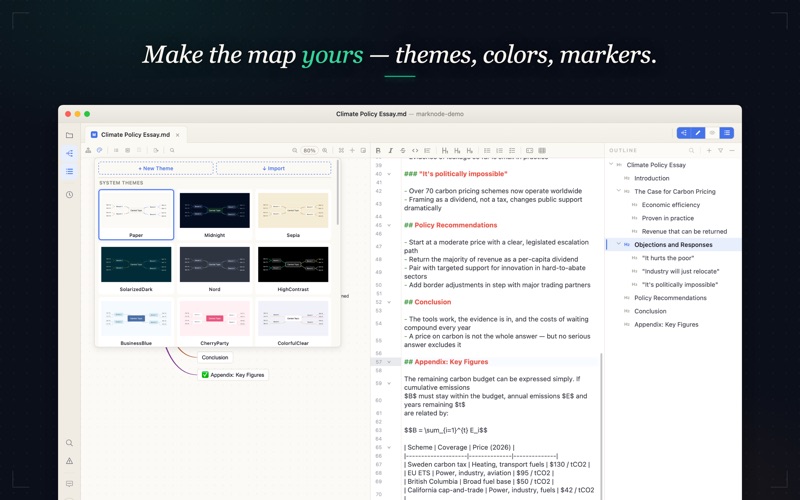The height and width of the screenshot is (500, 800).
Task: Toggle the mind map pane button top-right
Action: pyautogui.click(x=684, y=133)
